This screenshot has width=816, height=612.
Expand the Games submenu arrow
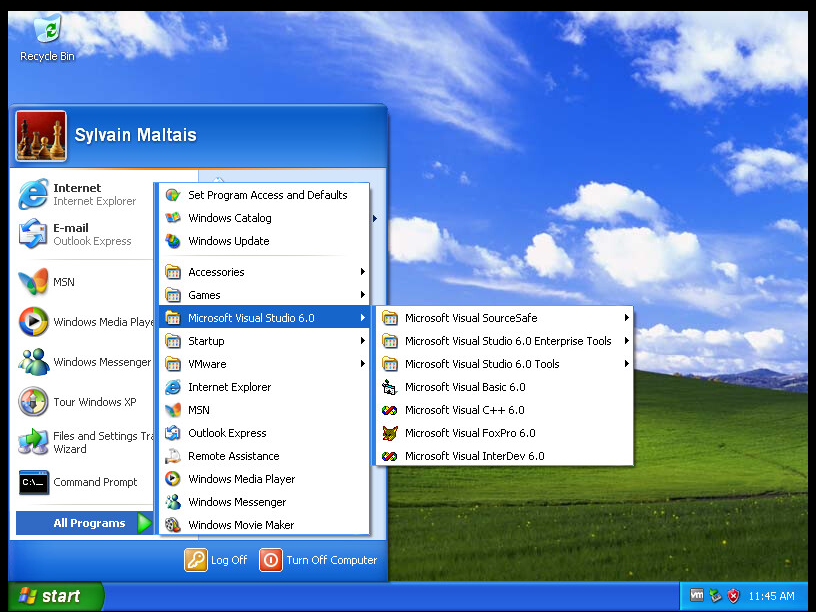[362, 295]
